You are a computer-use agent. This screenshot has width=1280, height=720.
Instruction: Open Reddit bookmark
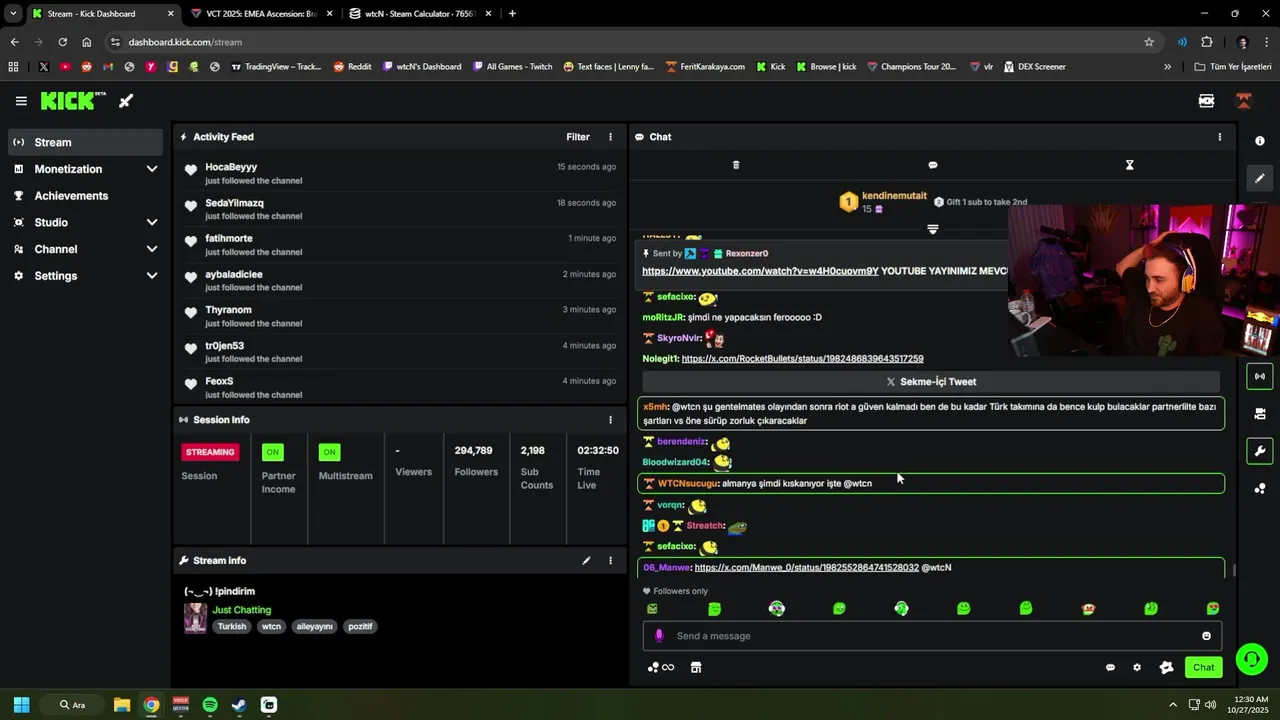pos(352,67)
